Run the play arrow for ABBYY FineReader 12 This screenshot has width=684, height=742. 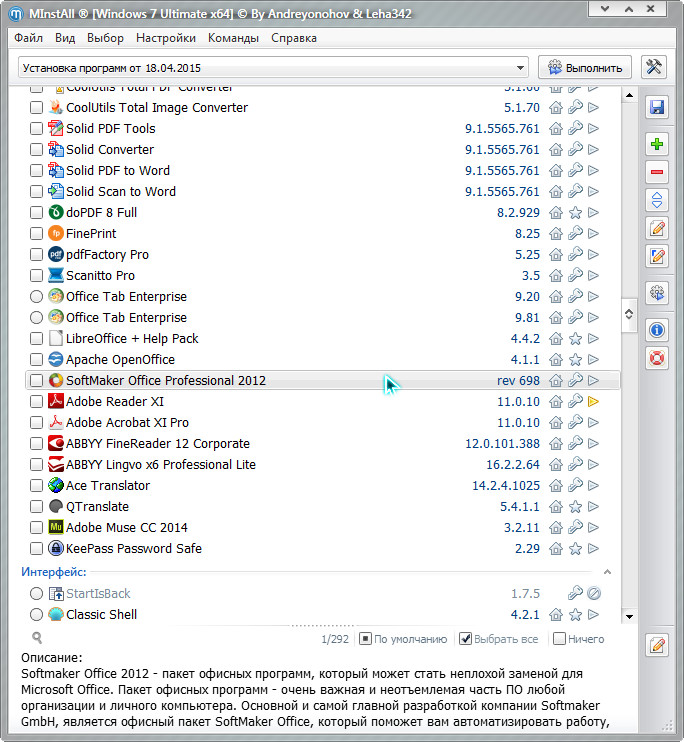pyautogui.click(x=593, y=443)
